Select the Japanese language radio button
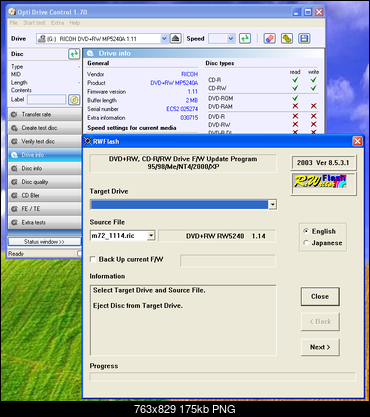The width and height of the screenshot is (370, 417). pyautogui.click(x=306, y=243)
